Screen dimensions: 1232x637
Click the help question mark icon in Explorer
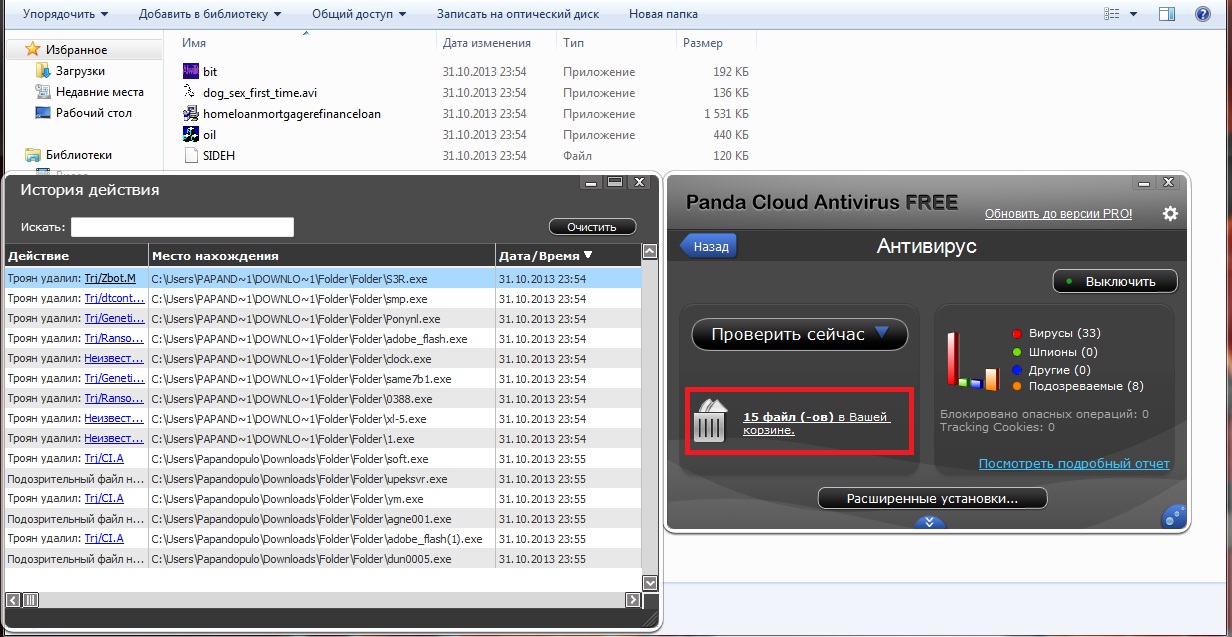point(1203,14)
